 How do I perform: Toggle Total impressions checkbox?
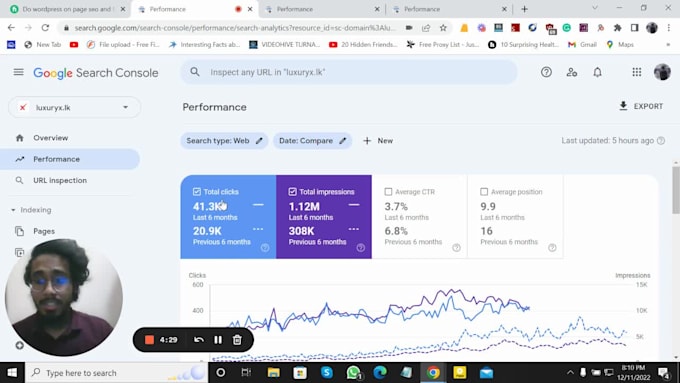pos(292,191)
